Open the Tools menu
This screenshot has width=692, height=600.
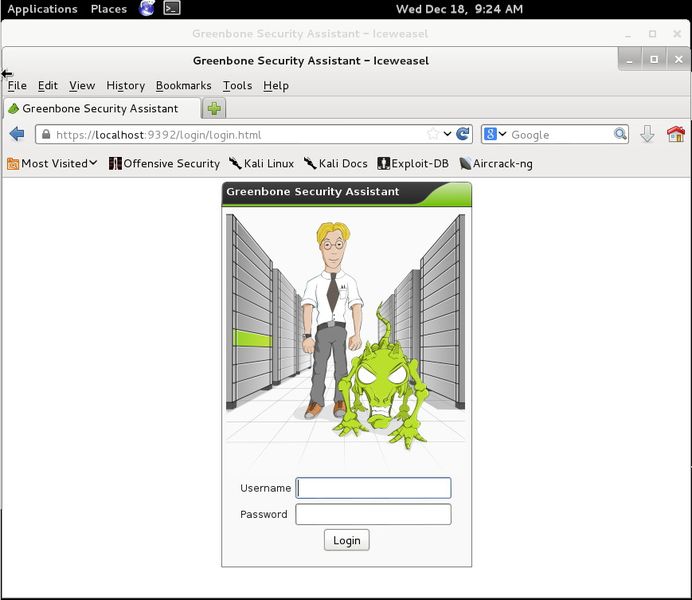pos(237,86)
